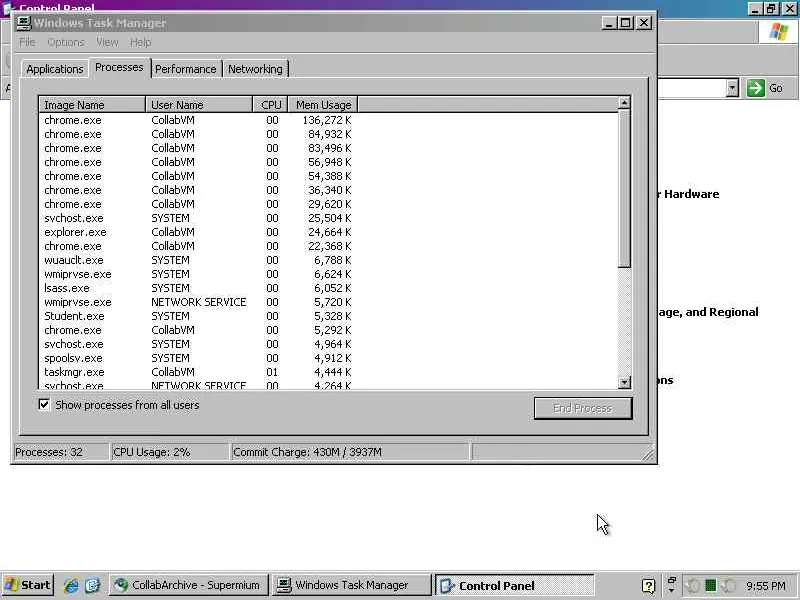Open the Help menu
This screenshot has height=600, width=800.
[140, 42]
